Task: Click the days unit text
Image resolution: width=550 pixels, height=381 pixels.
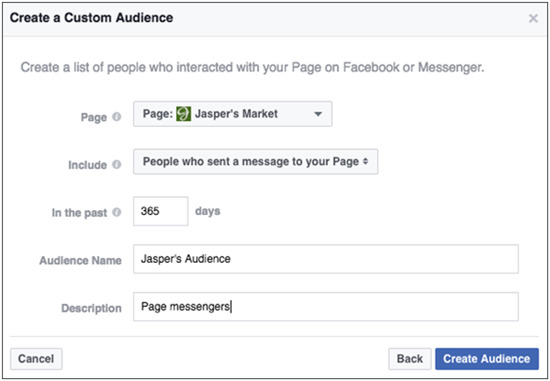Action: [x=208, y=211]
